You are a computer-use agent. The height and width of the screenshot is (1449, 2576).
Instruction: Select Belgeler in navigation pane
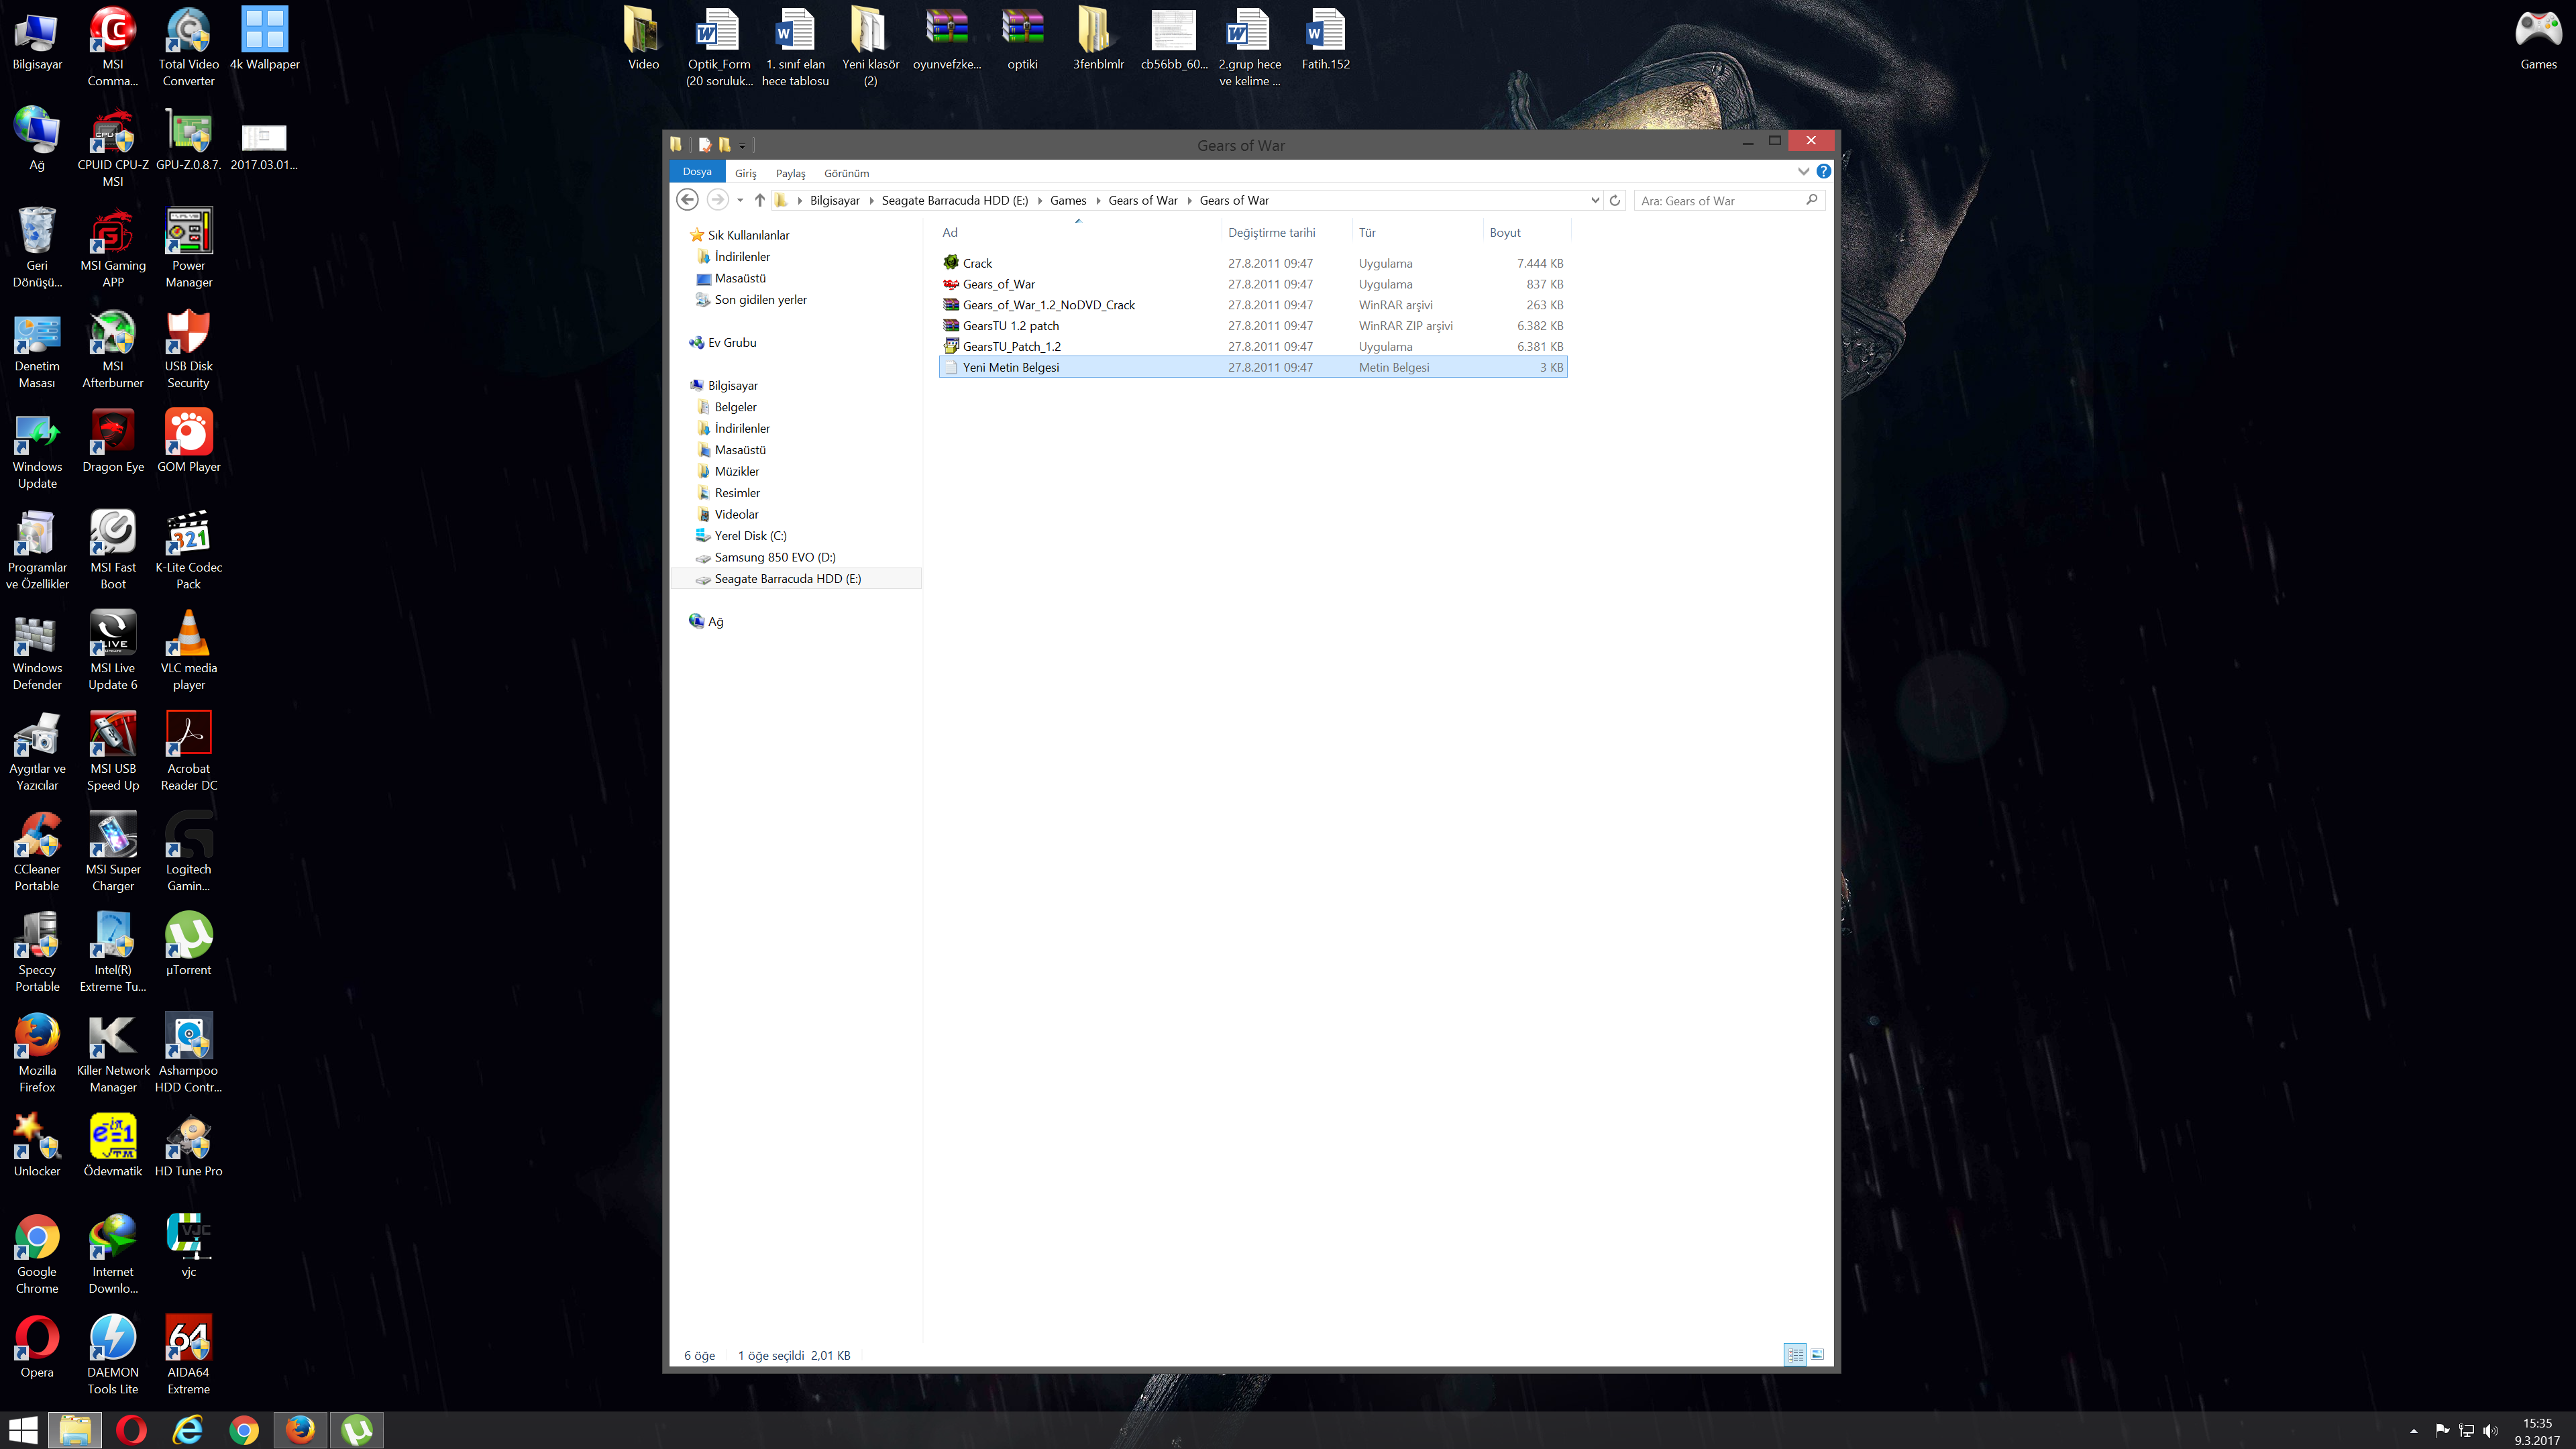pyautogui.click(x=735, y=407)
